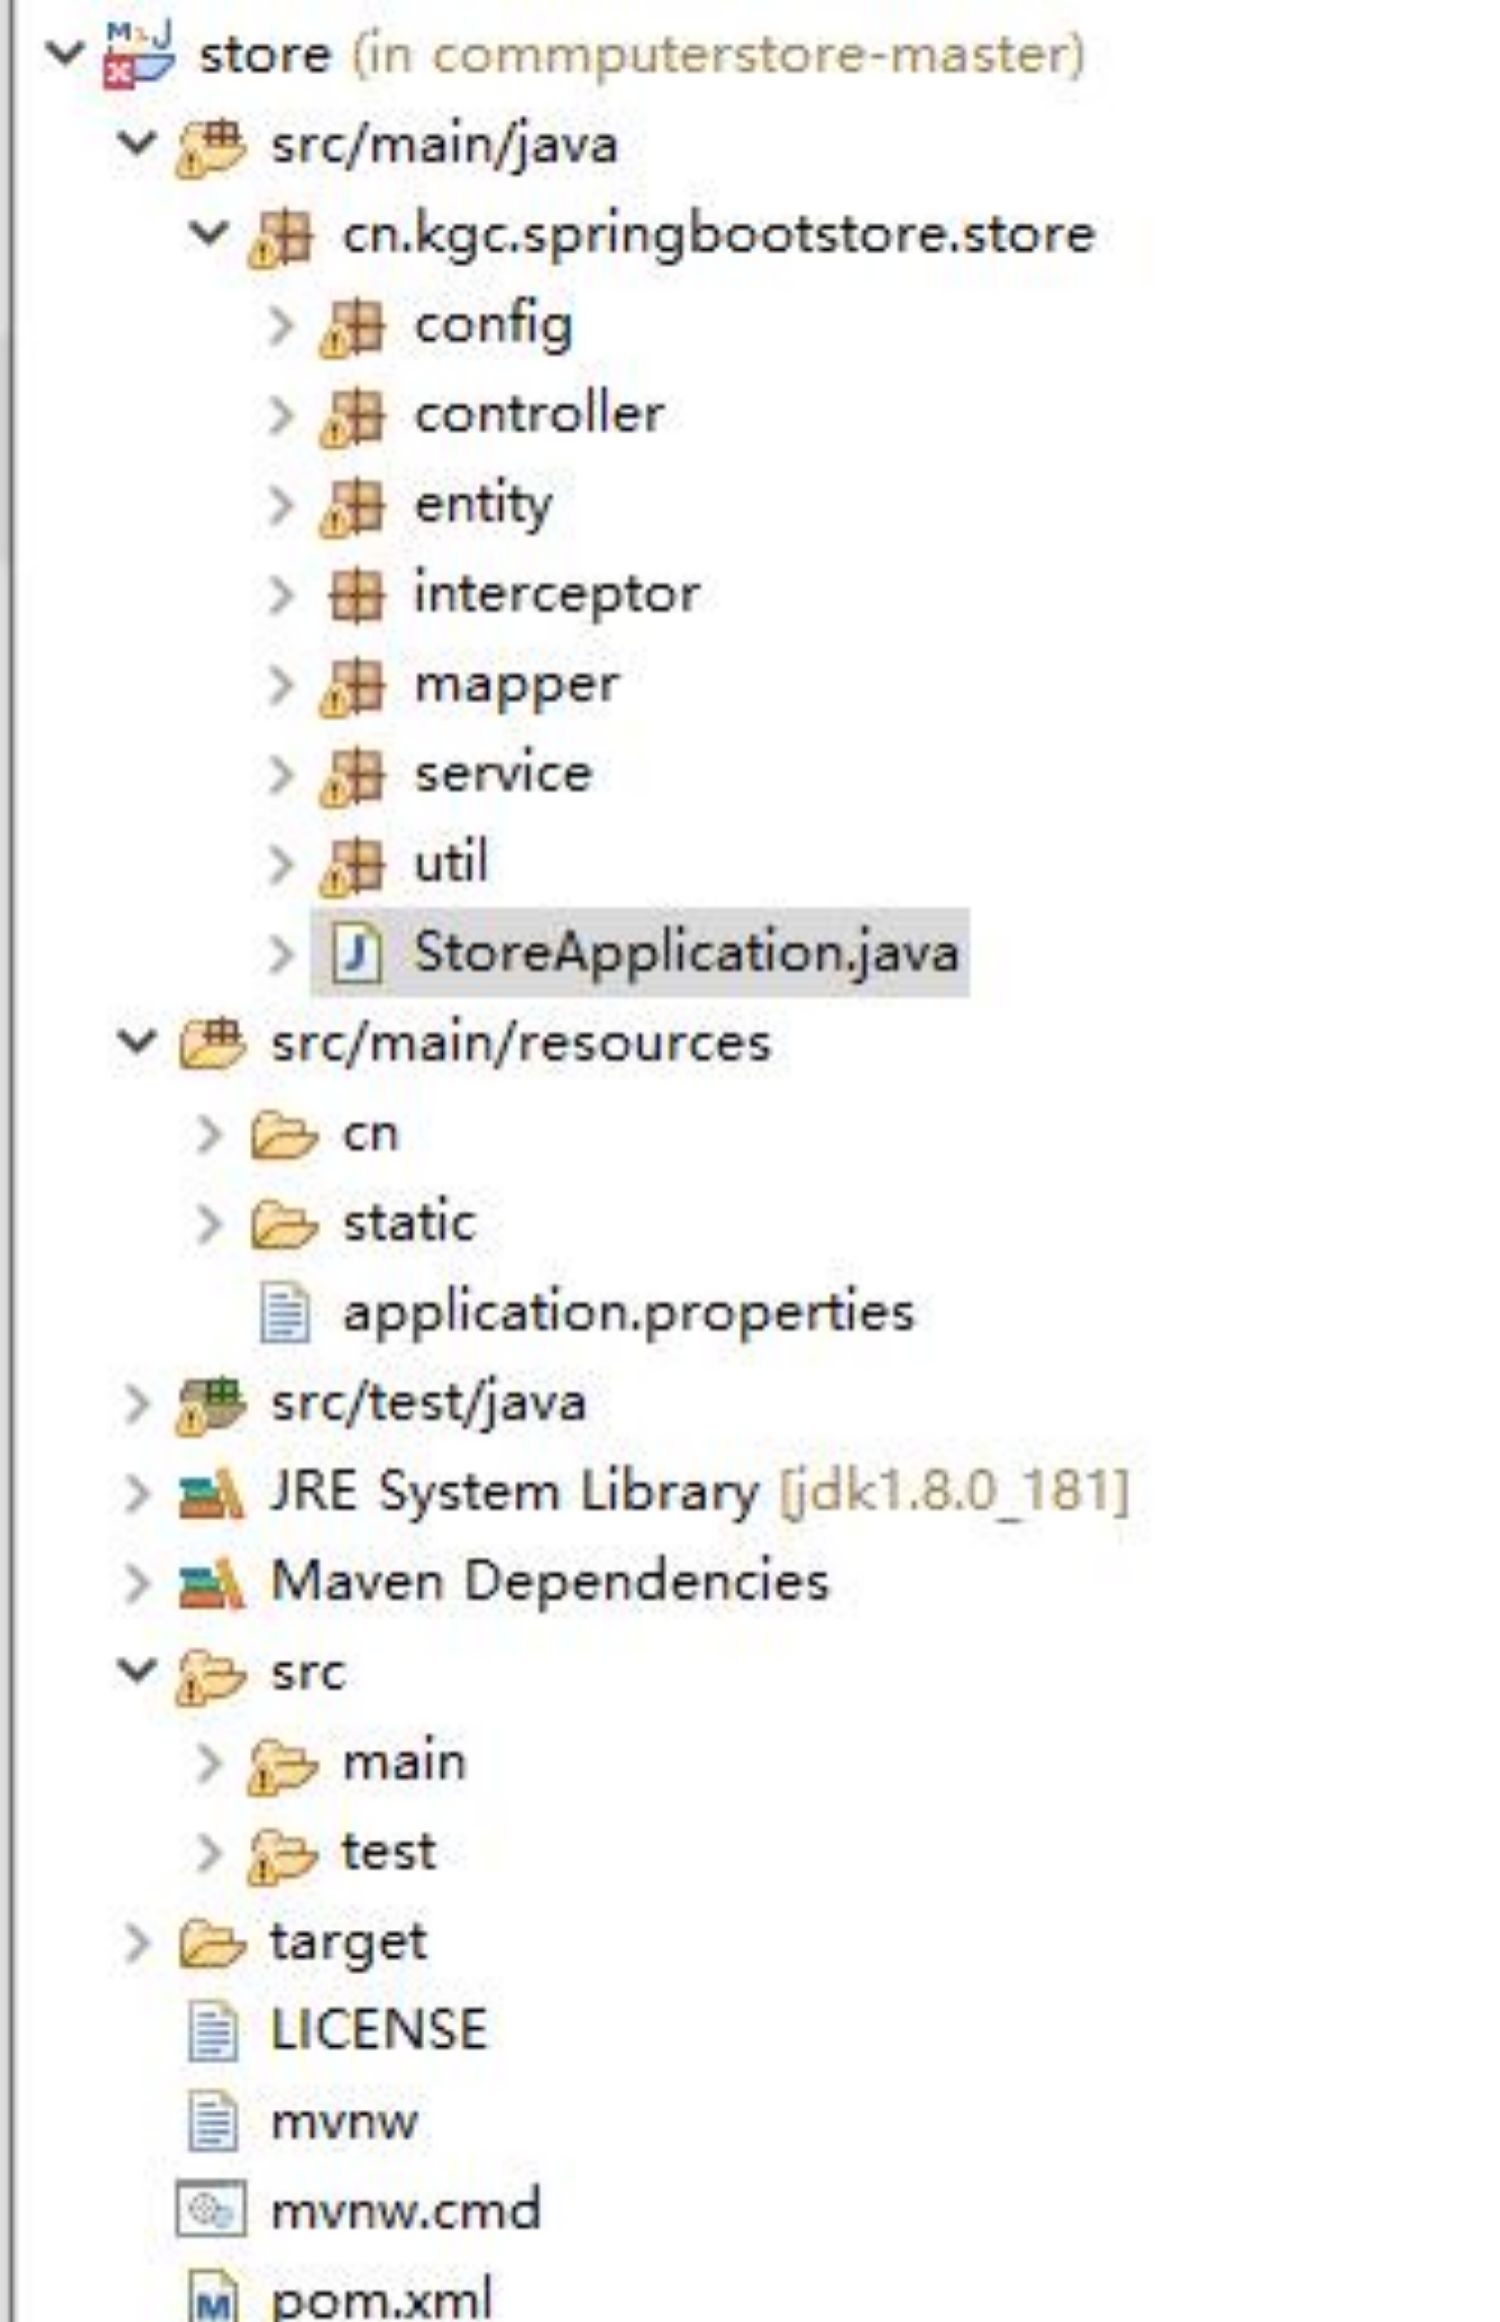This screenshot has height=2322, width=1500.
Task: Select the store project label
Action: click(265, 54)
